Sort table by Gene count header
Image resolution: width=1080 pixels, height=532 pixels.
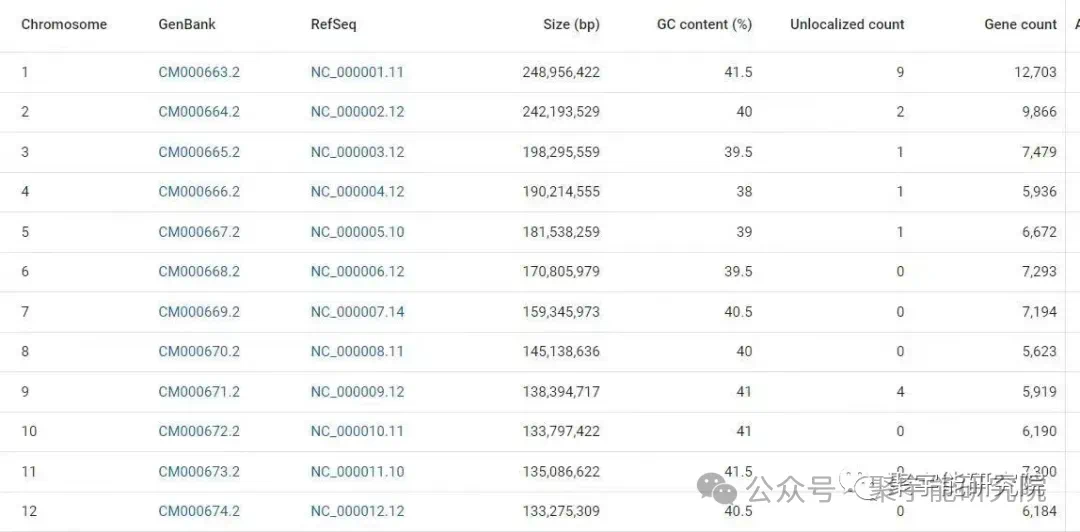(1020, 24)
